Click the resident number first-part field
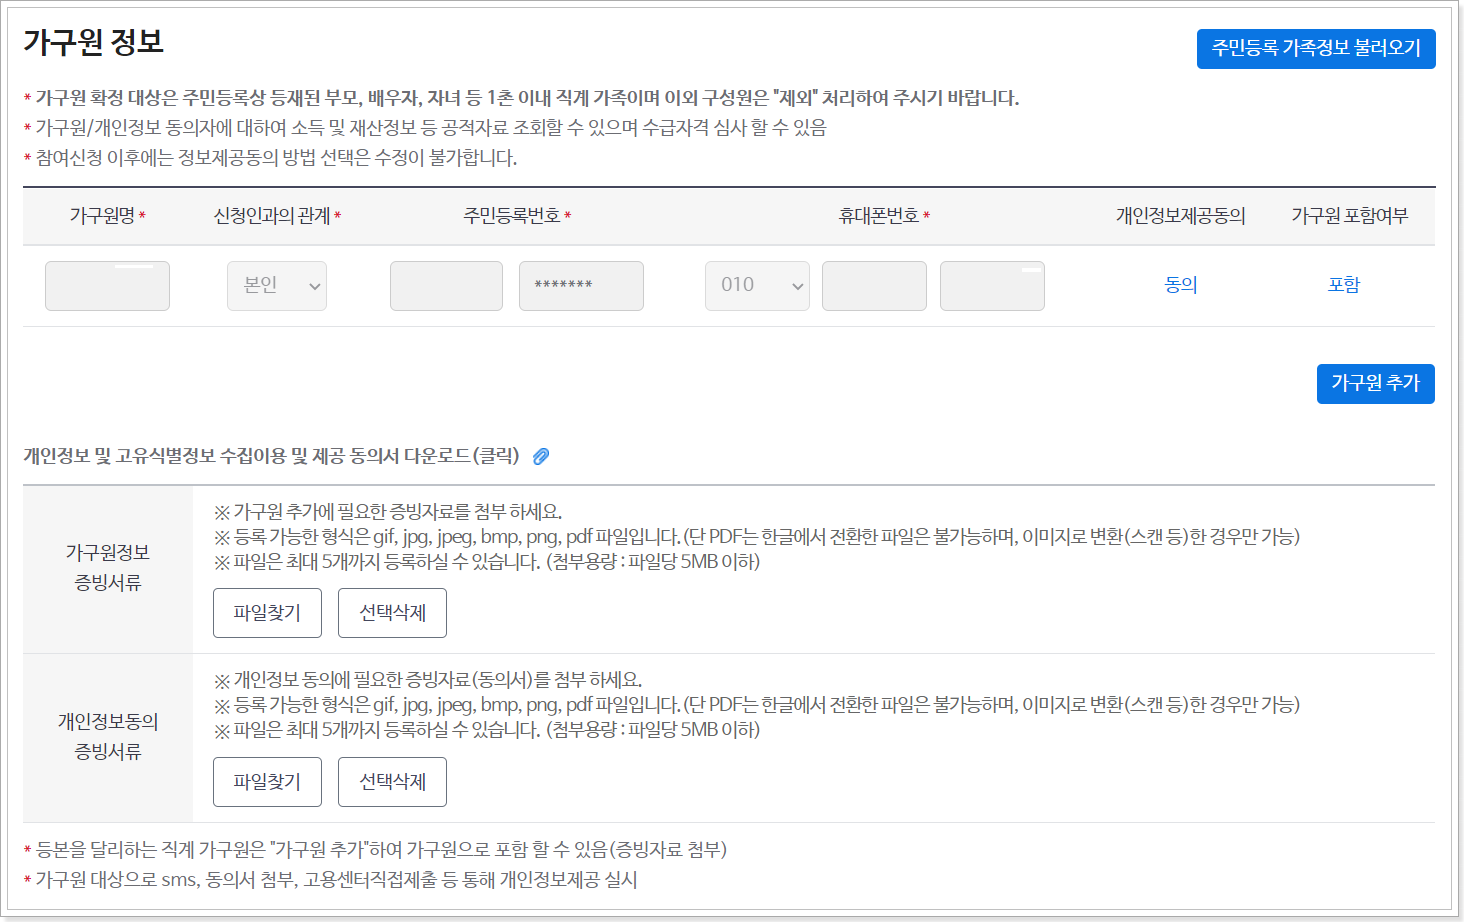This screenshot has height=922, width=1464. [446, 286]
